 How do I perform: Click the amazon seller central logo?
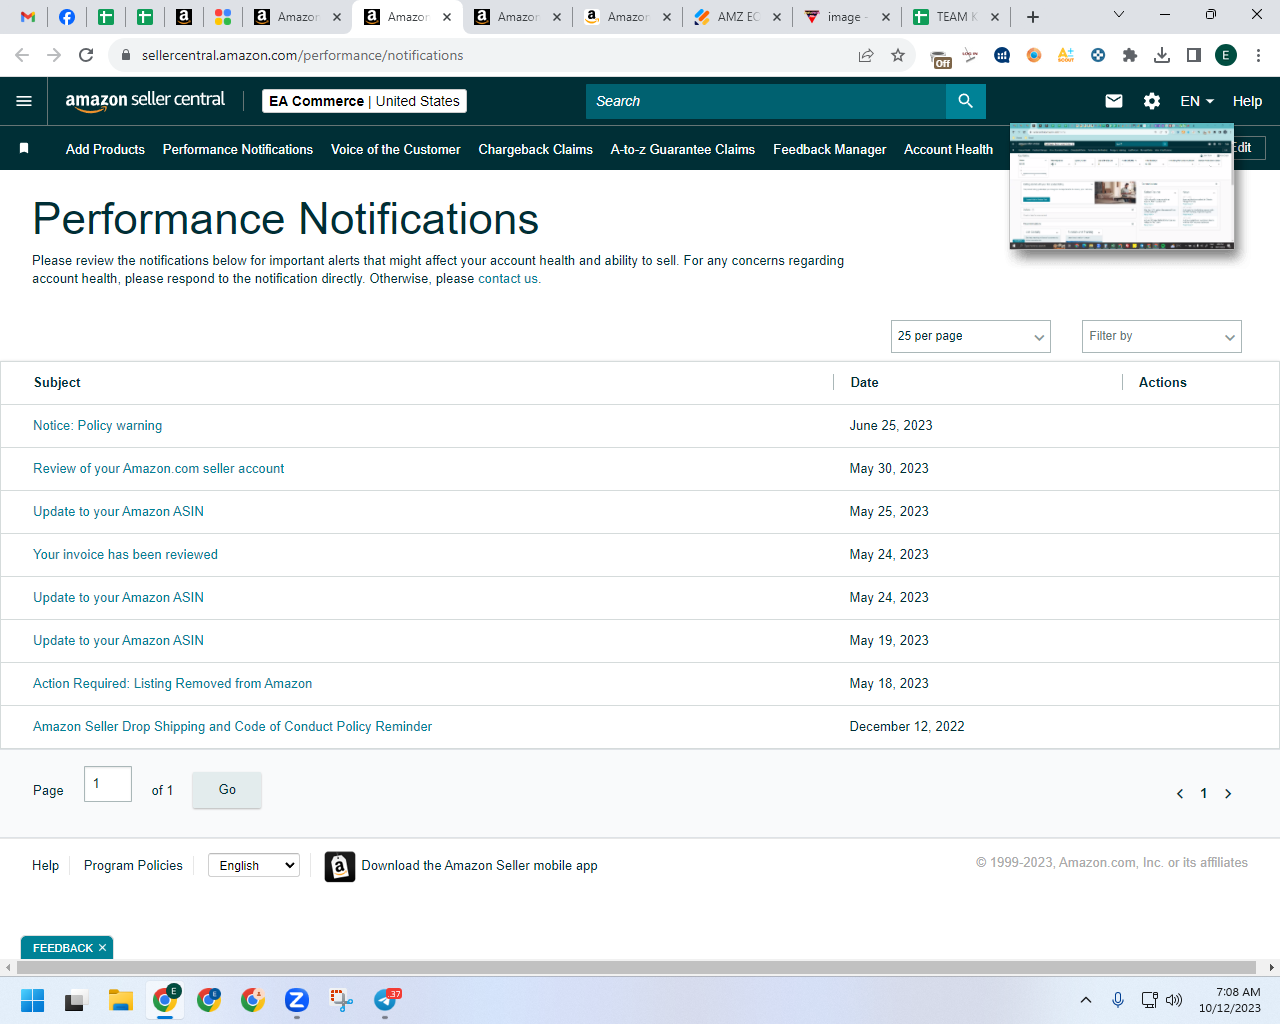[145, 101]
